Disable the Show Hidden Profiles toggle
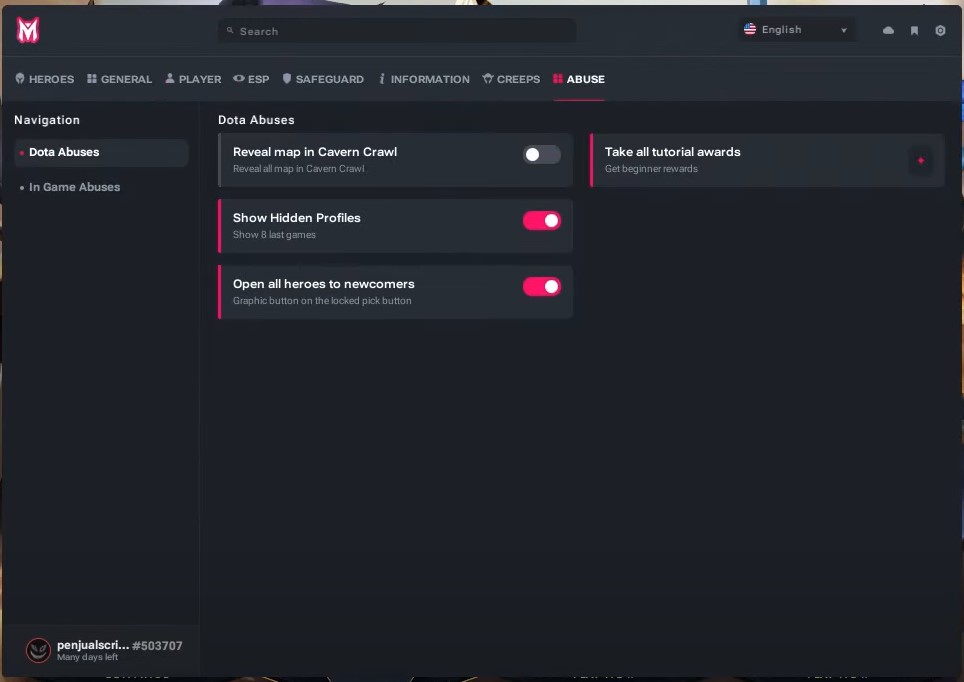Viewport: 964px width, 682px height. (541, 221)
